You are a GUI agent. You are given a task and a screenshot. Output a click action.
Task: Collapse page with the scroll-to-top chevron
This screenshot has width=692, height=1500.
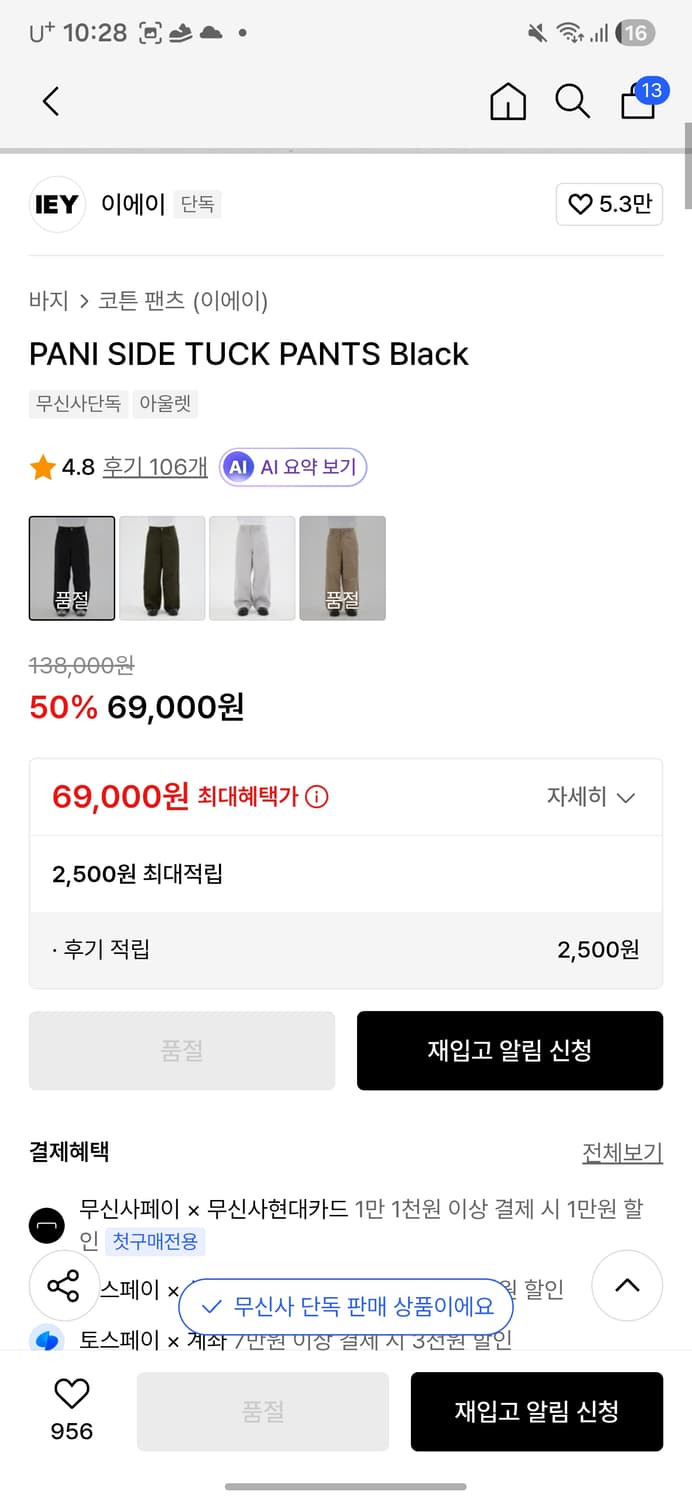tap(627, 1287)
